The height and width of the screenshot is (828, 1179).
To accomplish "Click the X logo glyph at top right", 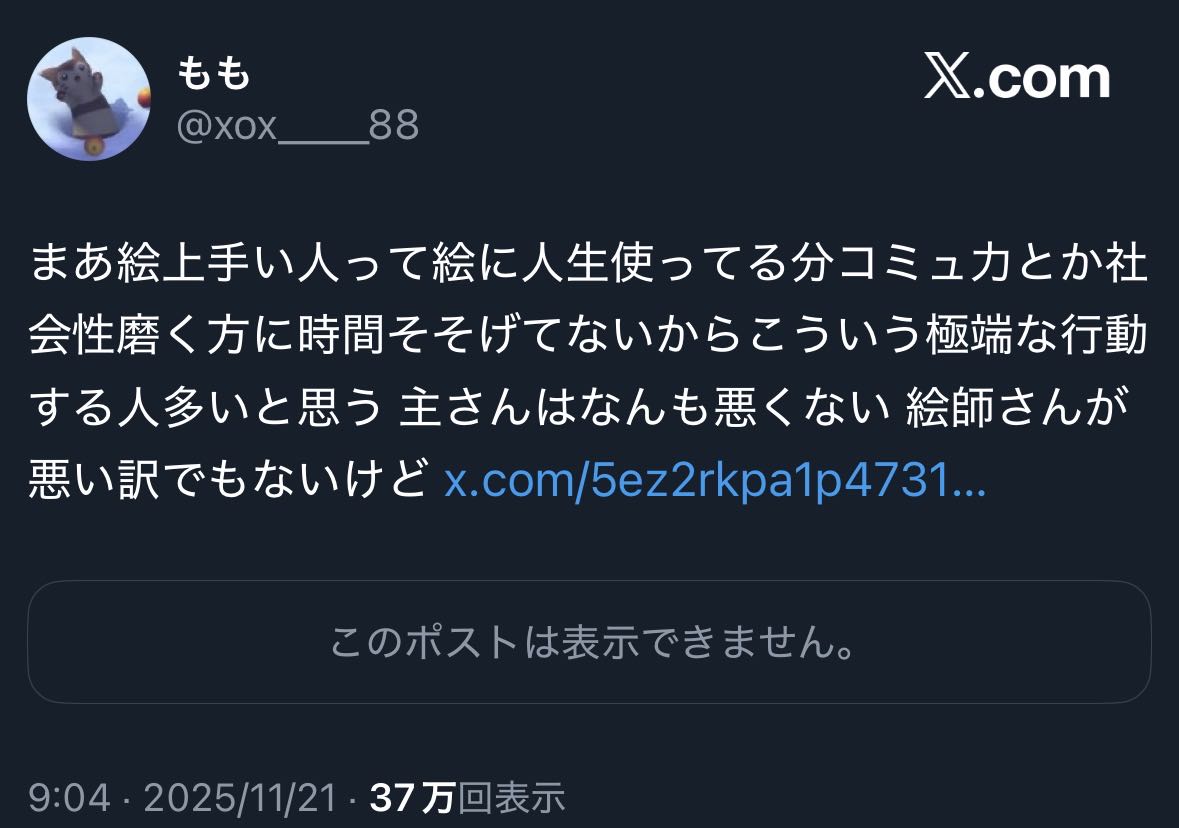I will click(x=947, y=76).
